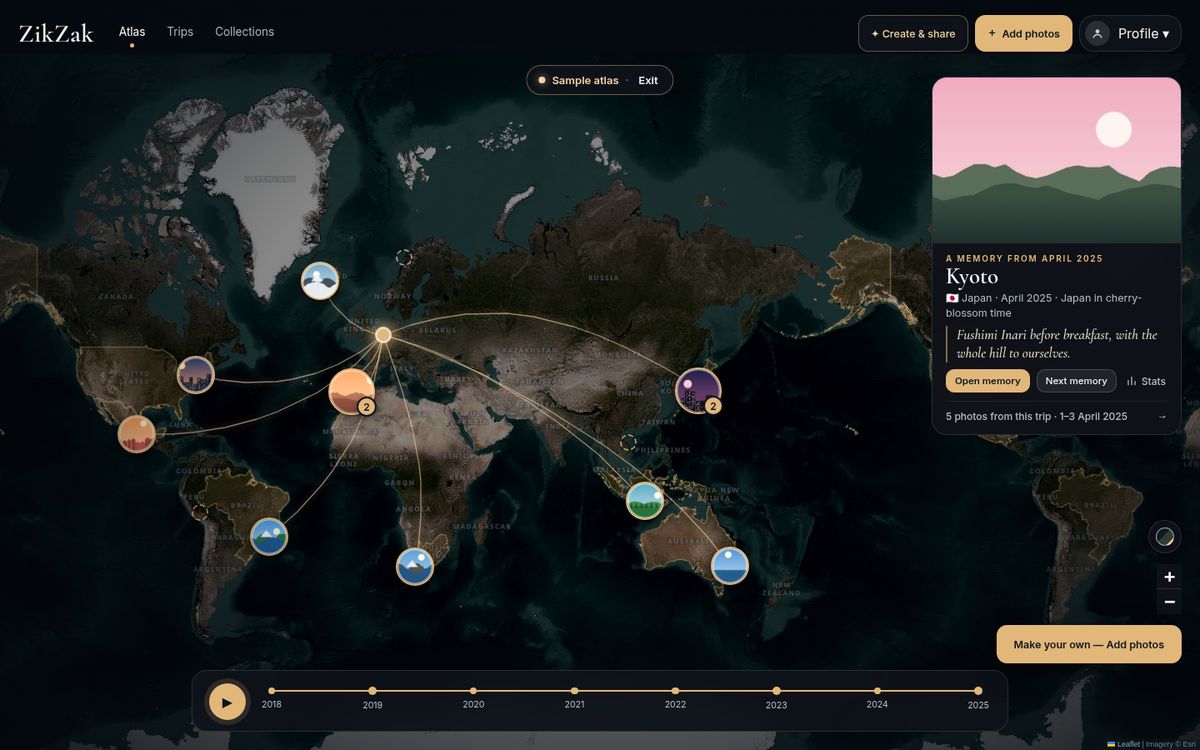Open the USA city skyline photo marker
This screenshot has width=1200, height=750.
(x=196, y=375)
